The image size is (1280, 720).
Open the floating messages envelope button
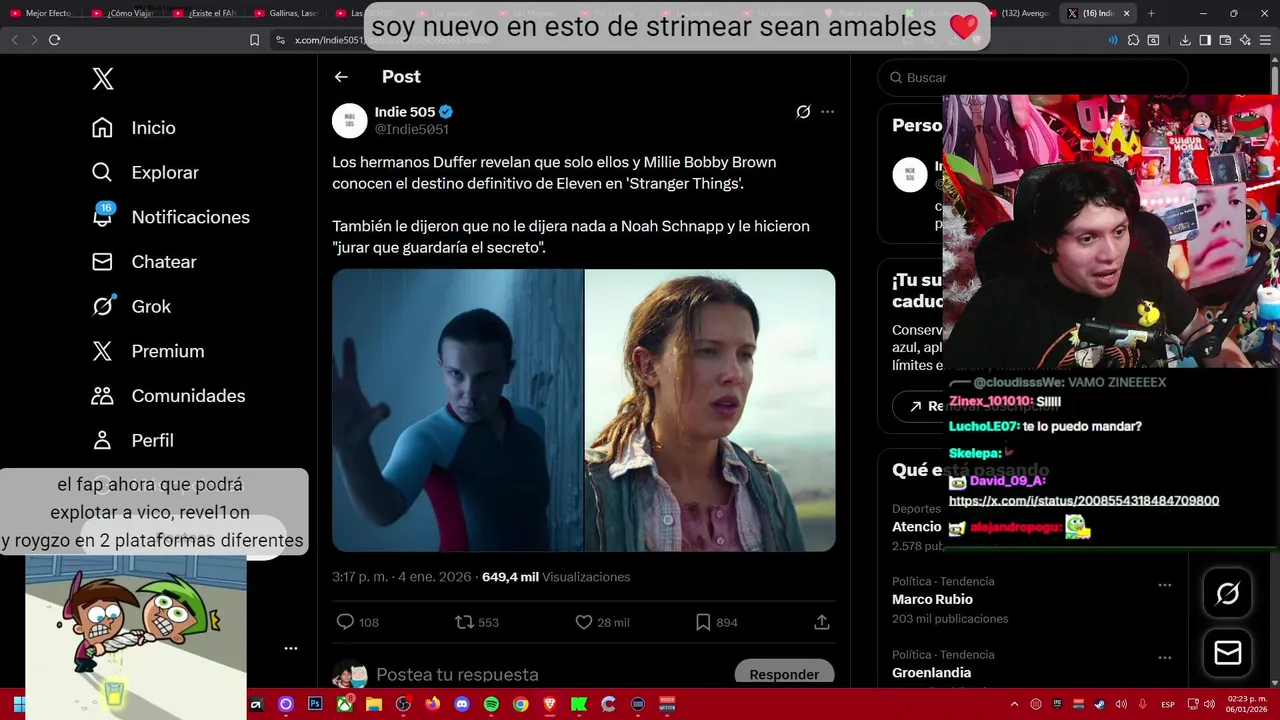point(1228,653)
